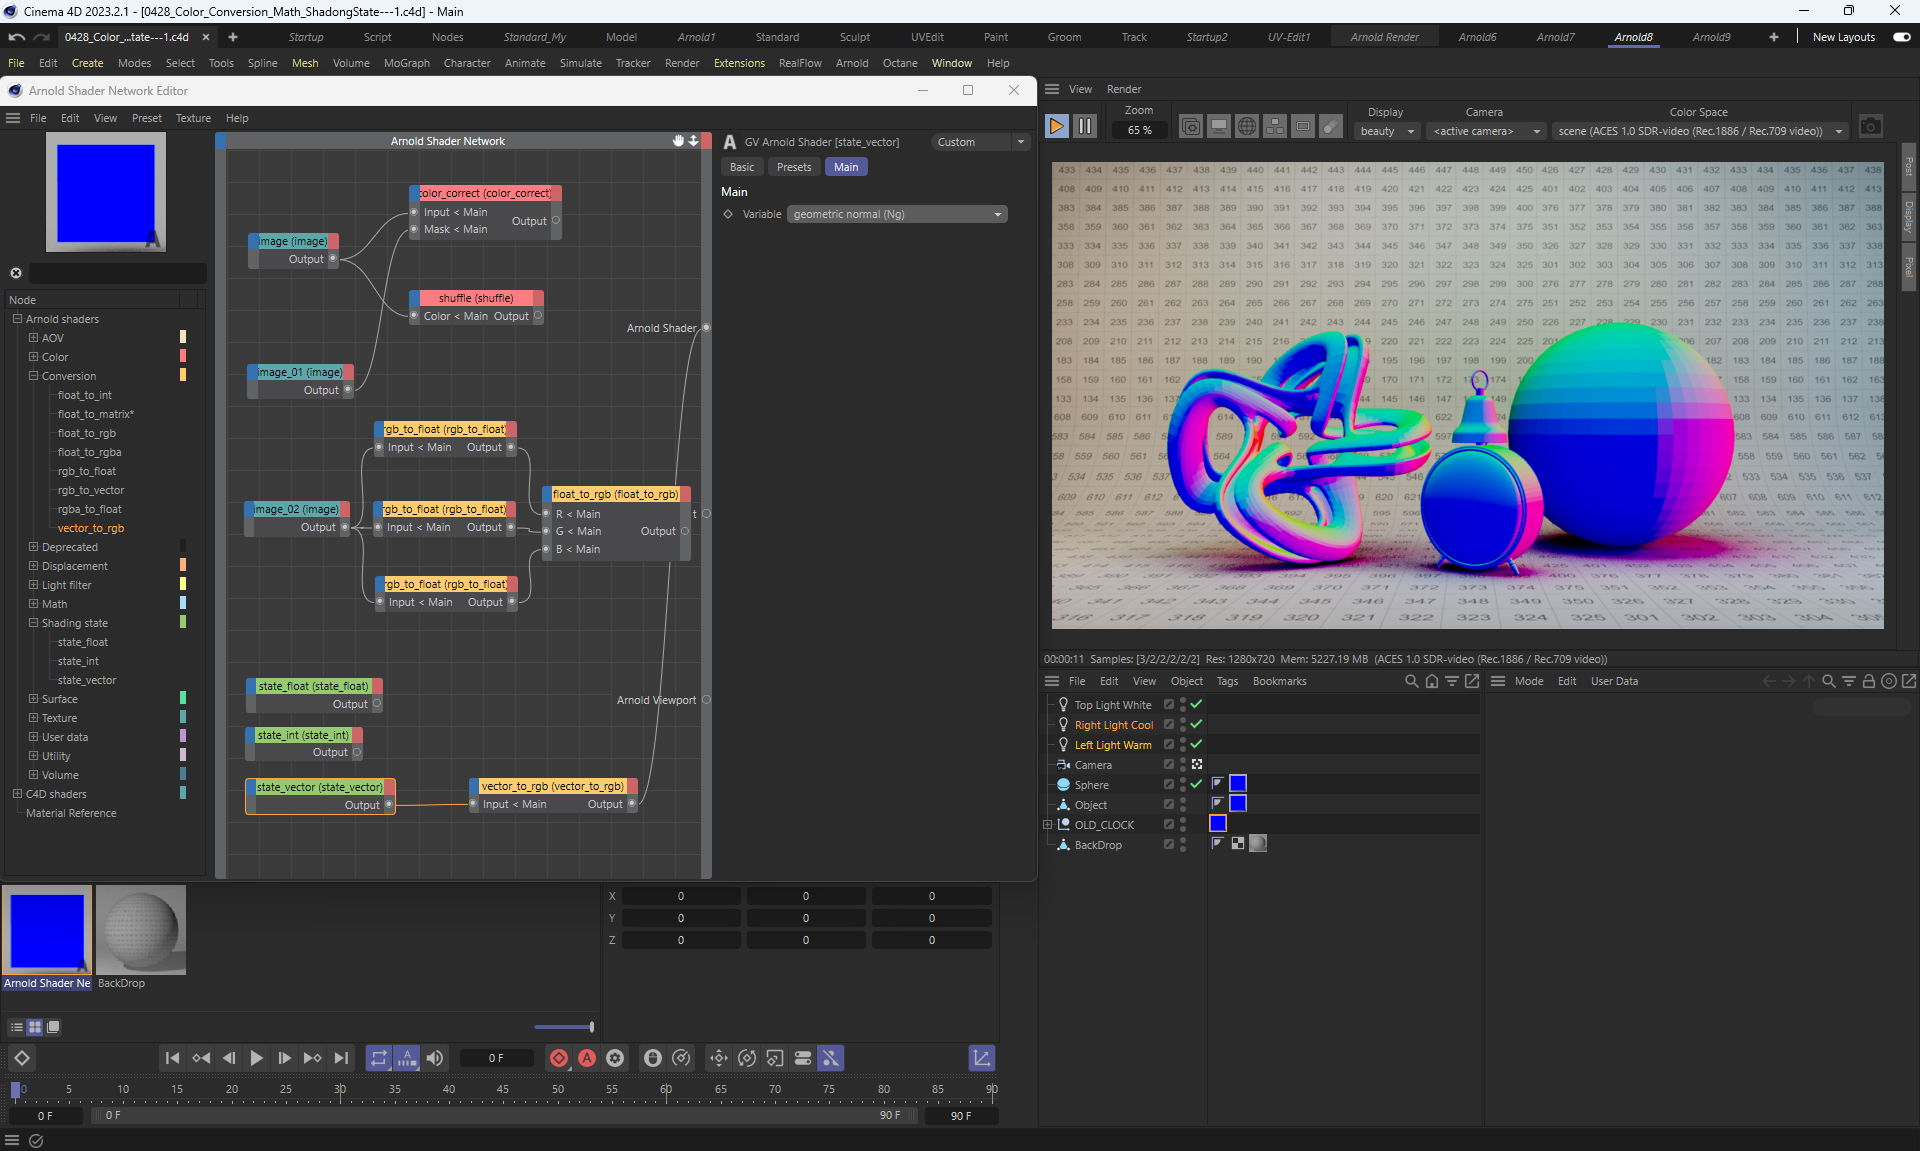Start the Arnold IPR render play button

point(1056,126)
